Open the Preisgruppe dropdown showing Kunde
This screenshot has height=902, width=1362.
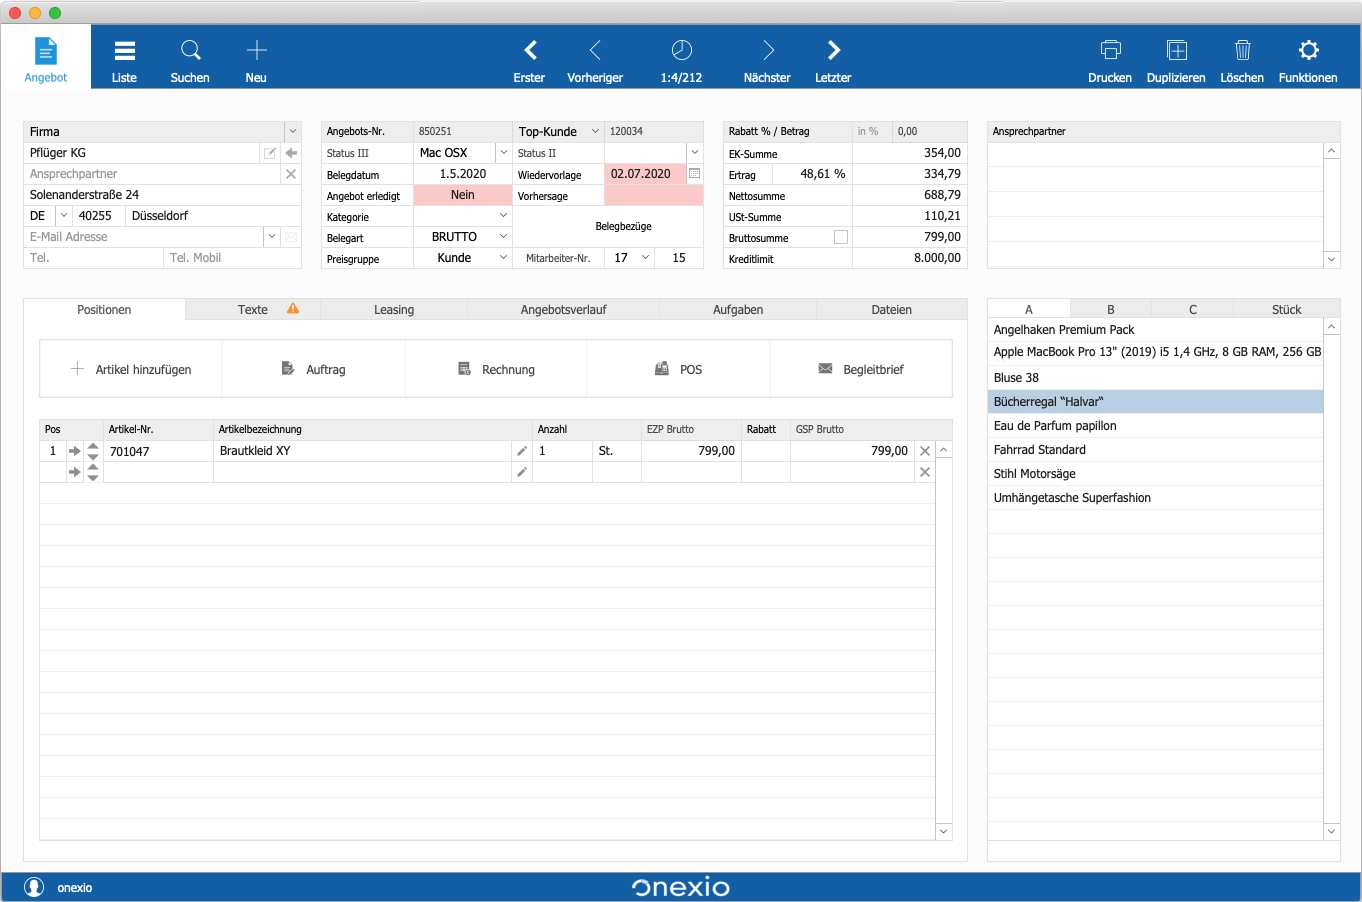[504, 258]
